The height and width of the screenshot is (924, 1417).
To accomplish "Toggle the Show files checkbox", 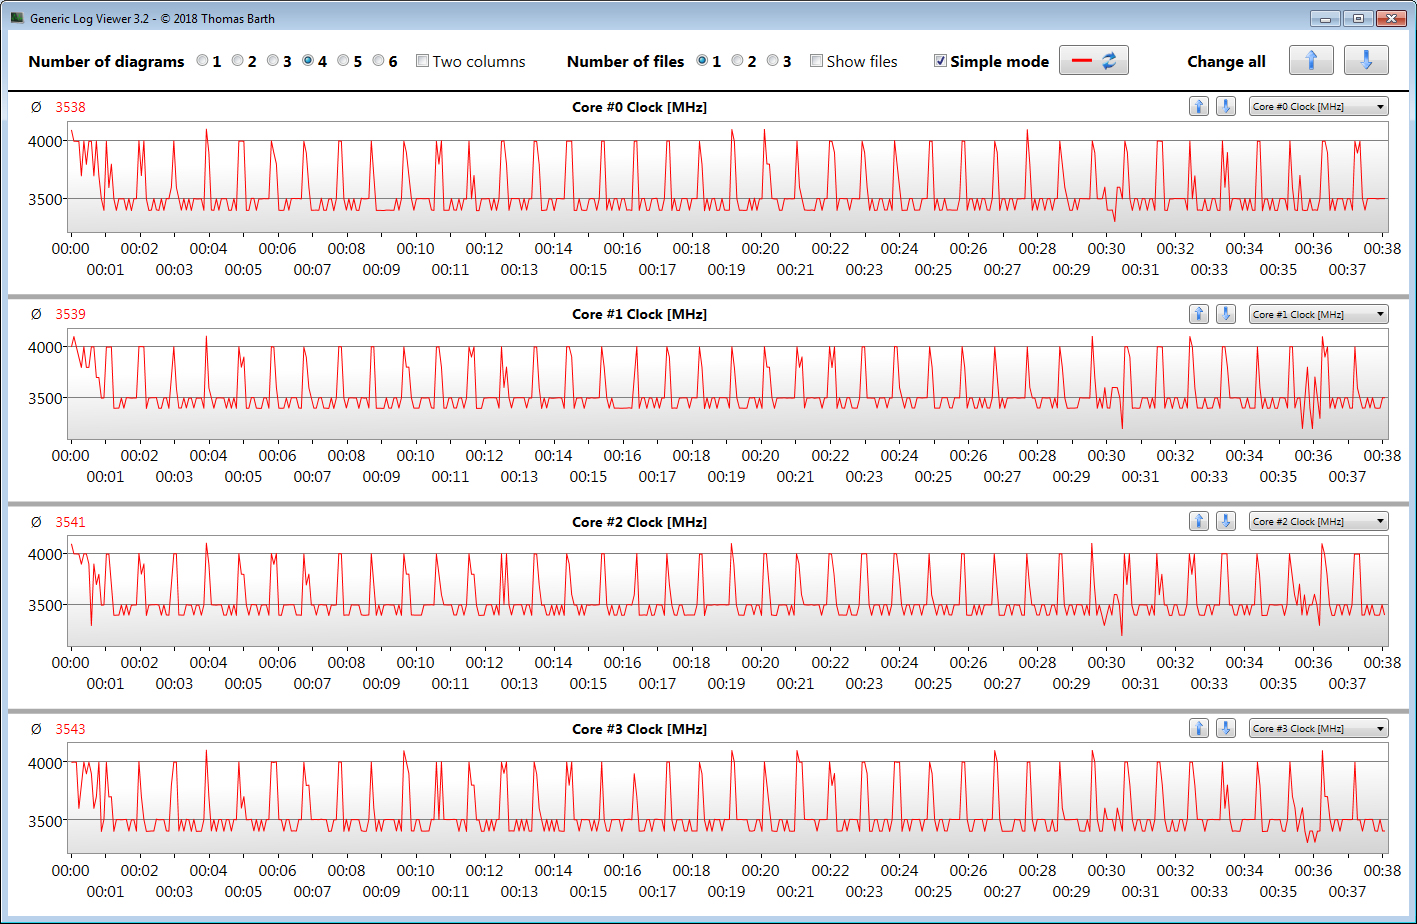I will (816, 61).
